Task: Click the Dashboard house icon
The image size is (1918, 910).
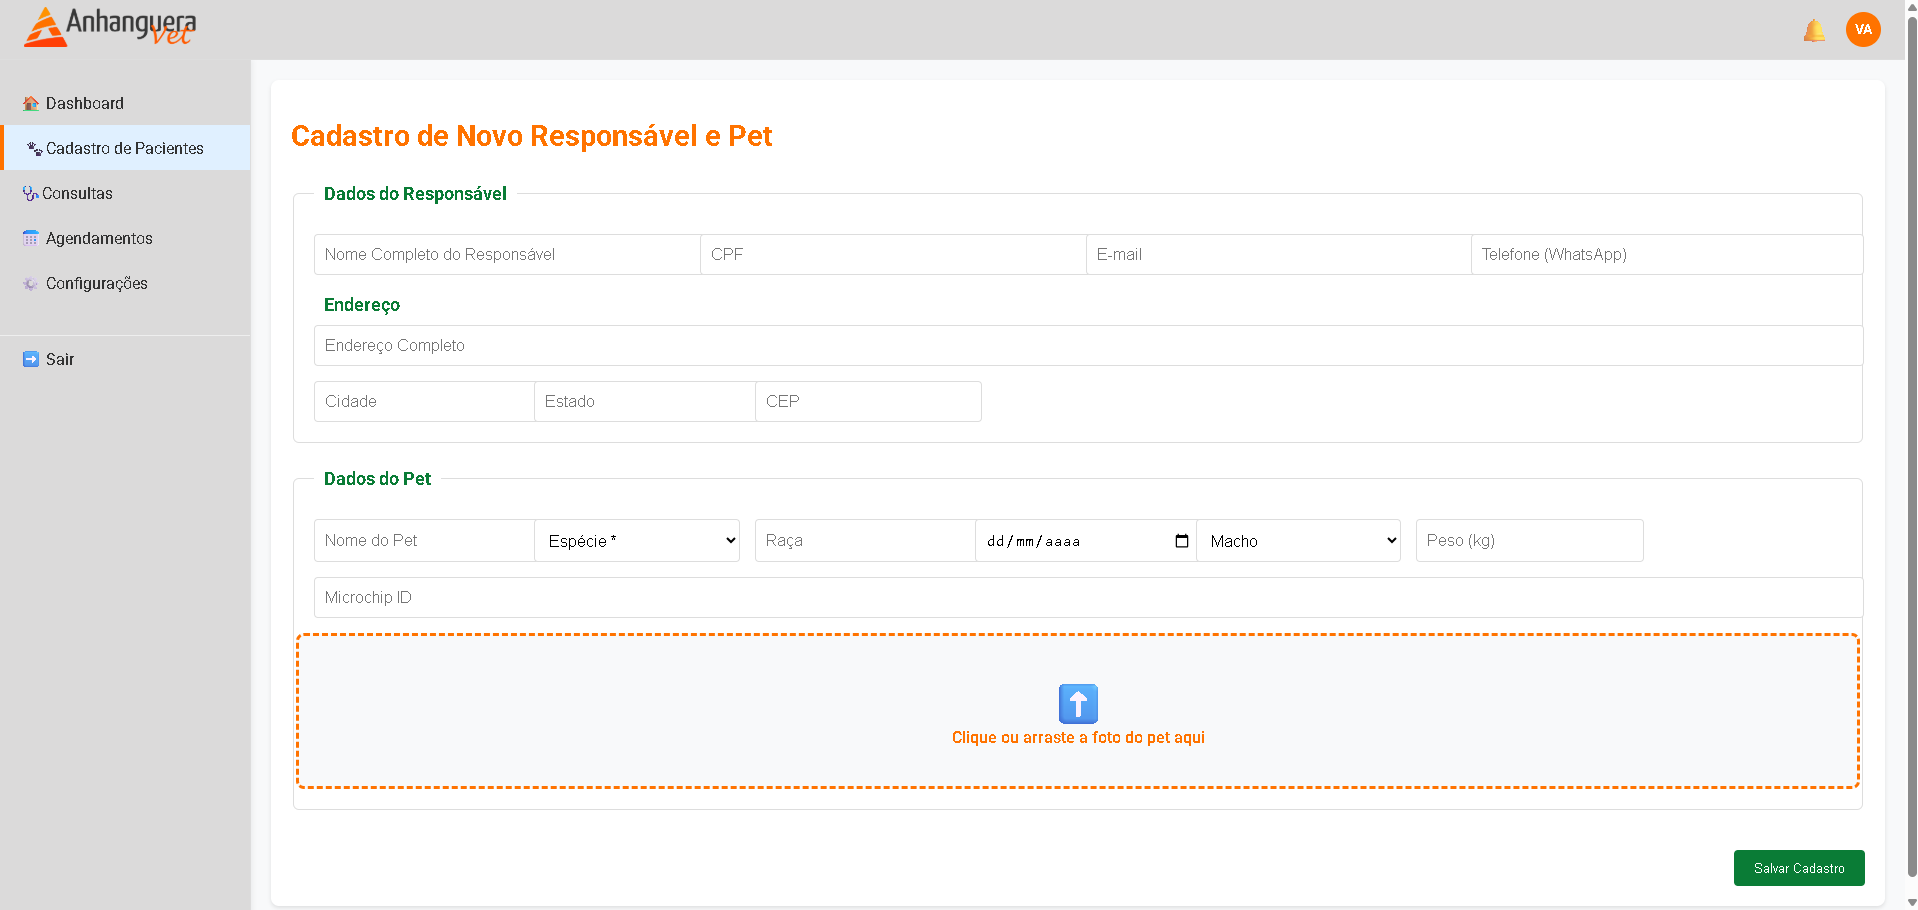Action: 31,104
